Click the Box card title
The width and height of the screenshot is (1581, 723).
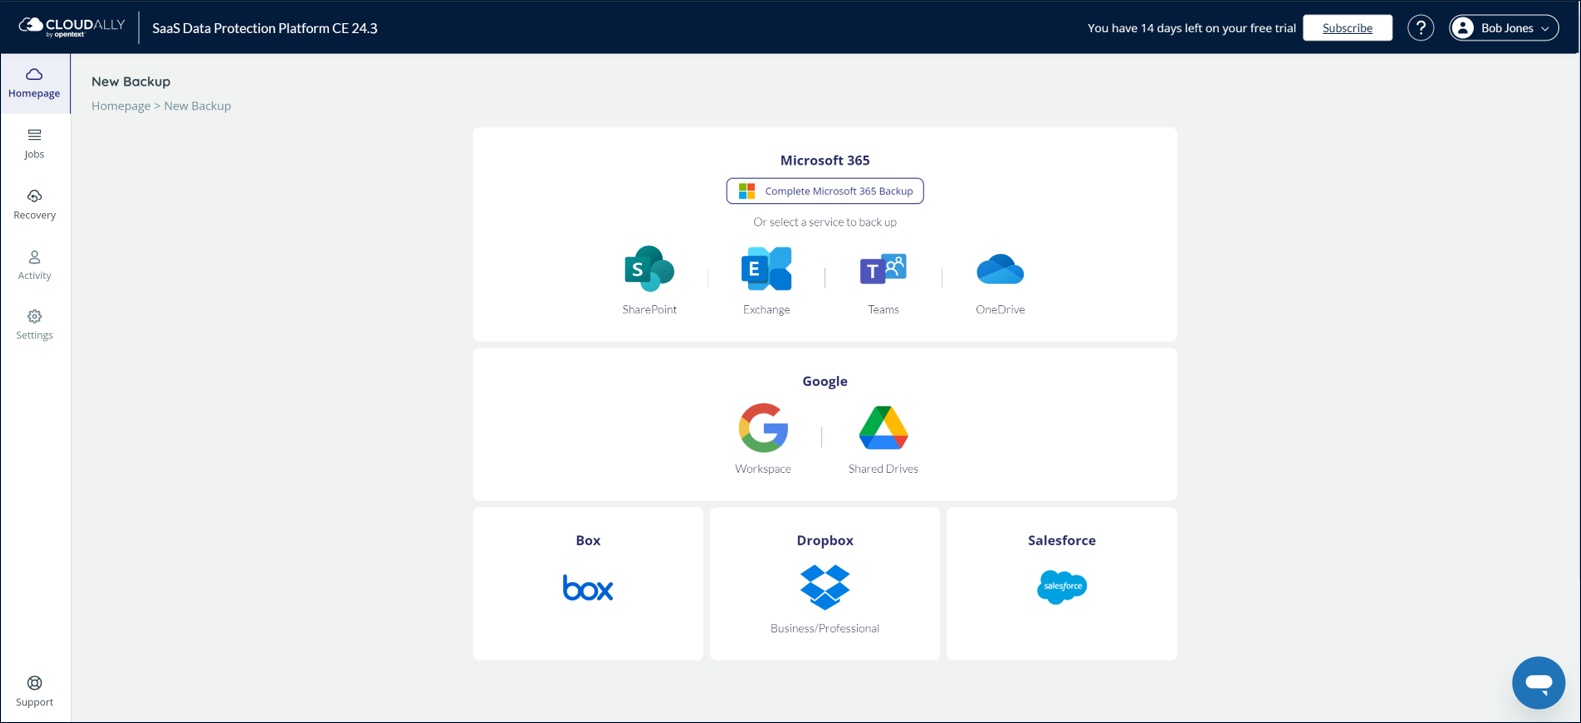coord(588,540)
